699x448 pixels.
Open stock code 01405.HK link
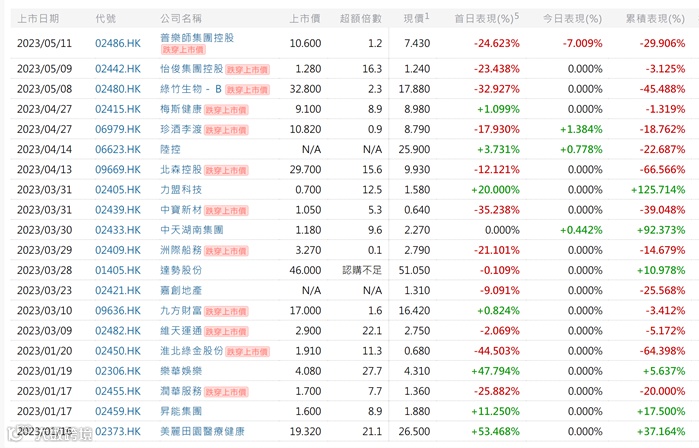118,270
